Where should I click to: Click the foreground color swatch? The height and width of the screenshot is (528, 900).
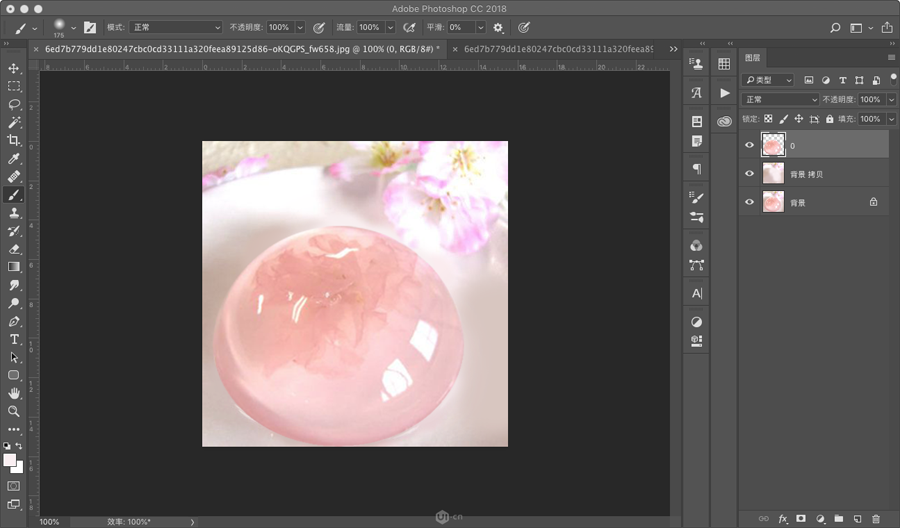click(10, 460)
